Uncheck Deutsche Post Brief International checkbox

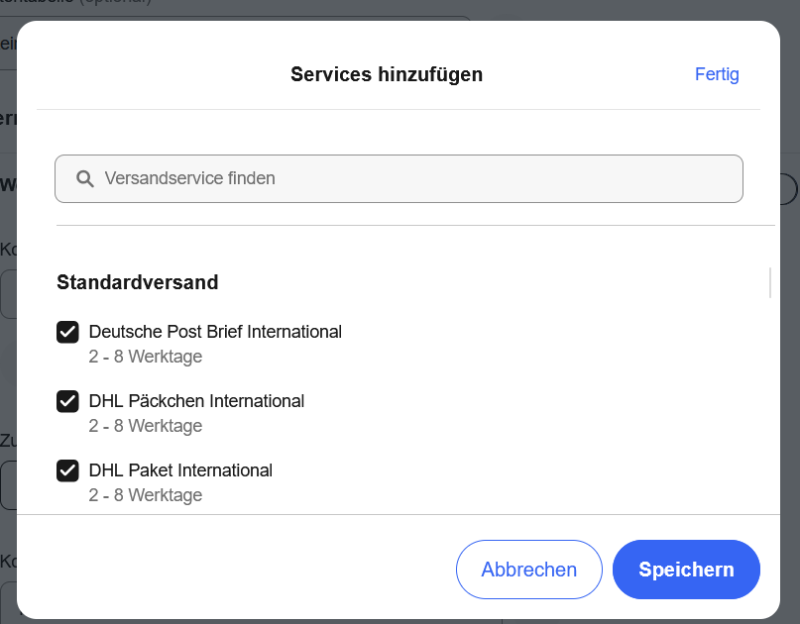point(67,332)
